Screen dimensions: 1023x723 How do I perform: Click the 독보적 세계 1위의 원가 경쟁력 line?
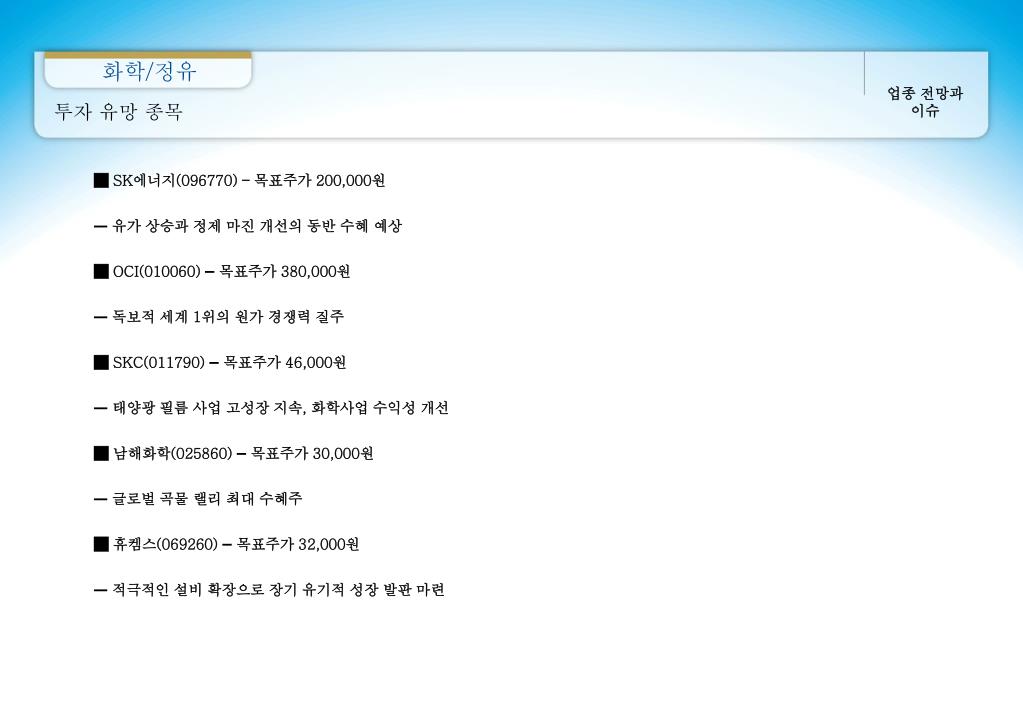click(219, 316)
